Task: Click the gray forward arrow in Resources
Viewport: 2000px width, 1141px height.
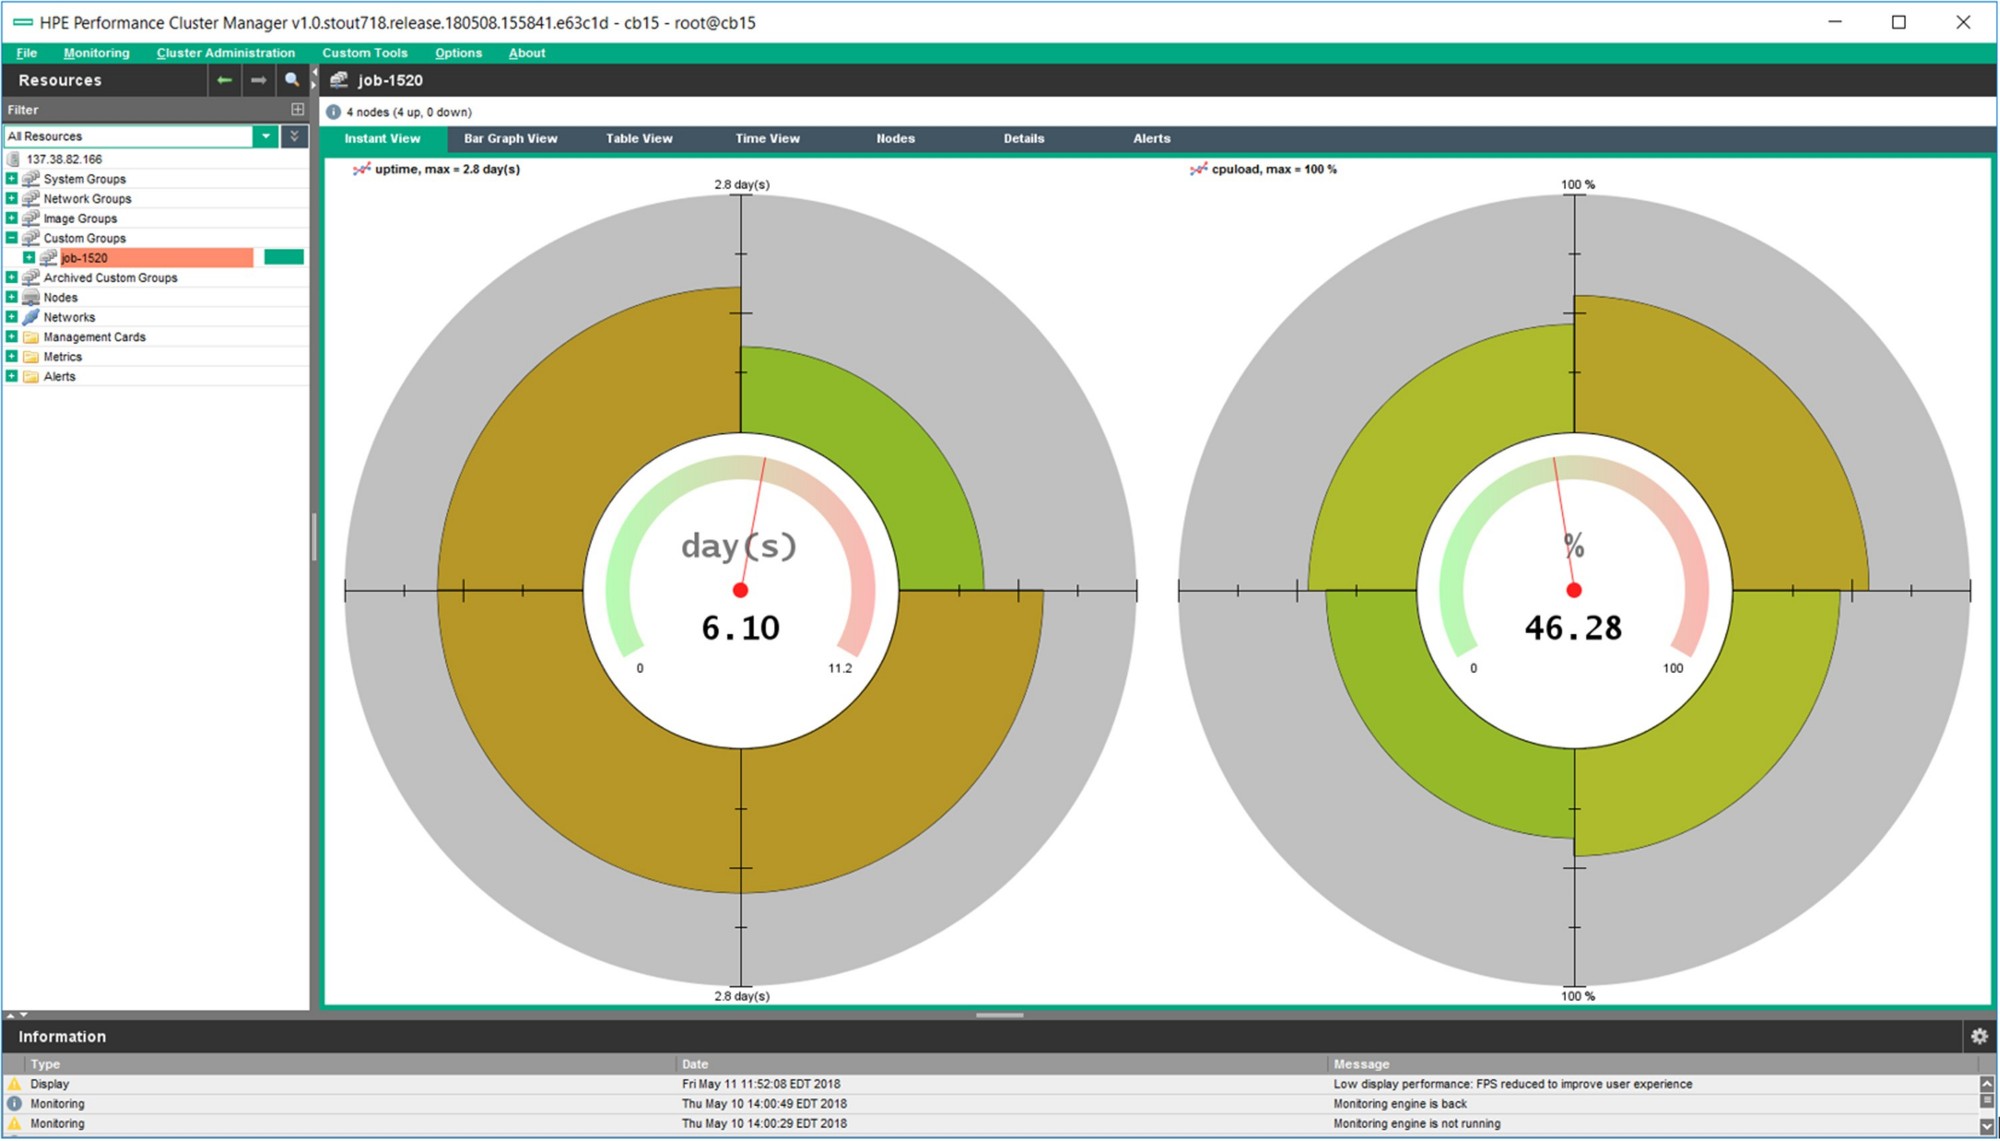Action: [259, 80]
